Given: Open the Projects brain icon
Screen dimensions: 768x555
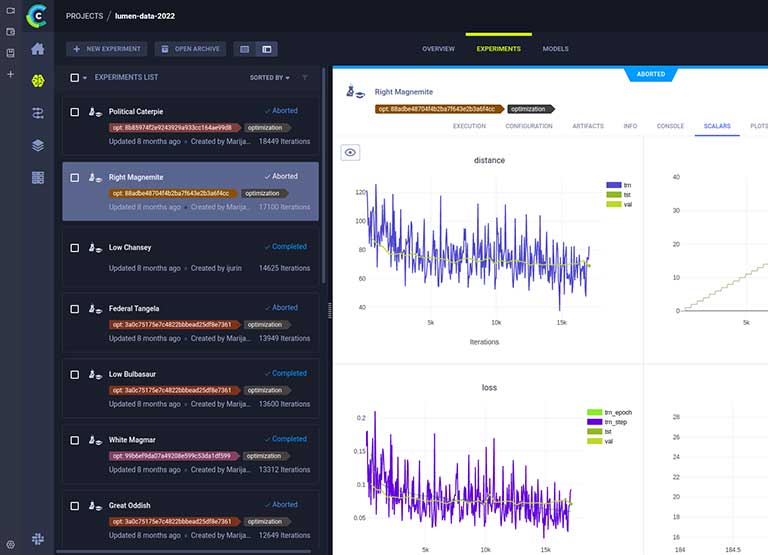Looking at the screenshot, I should click(38, 81).
